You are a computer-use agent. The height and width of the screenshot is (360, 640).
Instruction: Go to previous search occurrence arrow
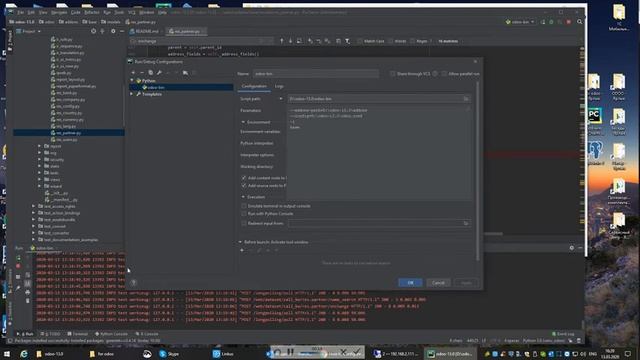click(282, 41)
